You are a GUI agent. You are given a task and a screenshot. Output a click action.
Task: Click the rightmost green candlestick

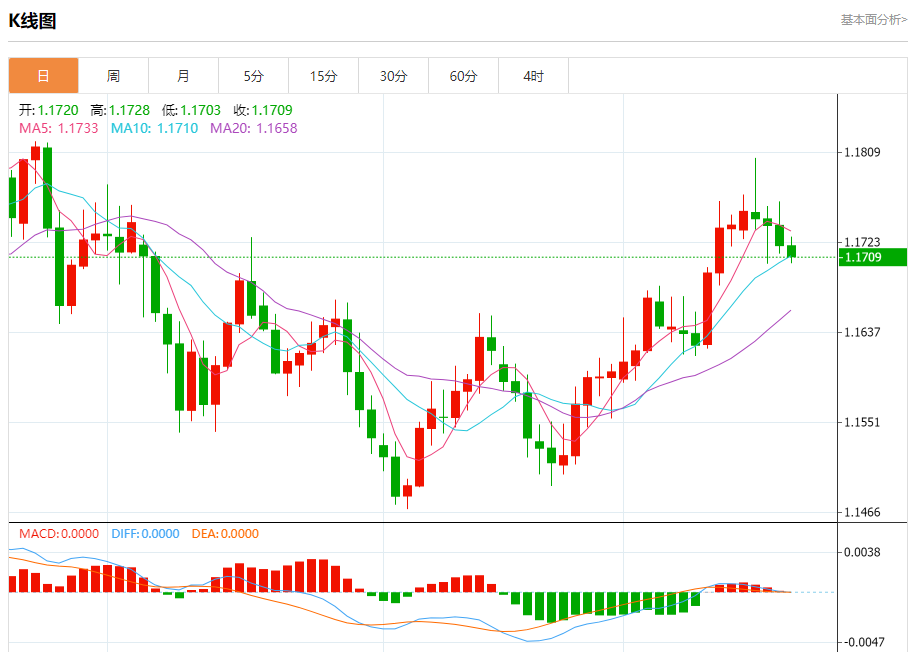coord(792,251)
